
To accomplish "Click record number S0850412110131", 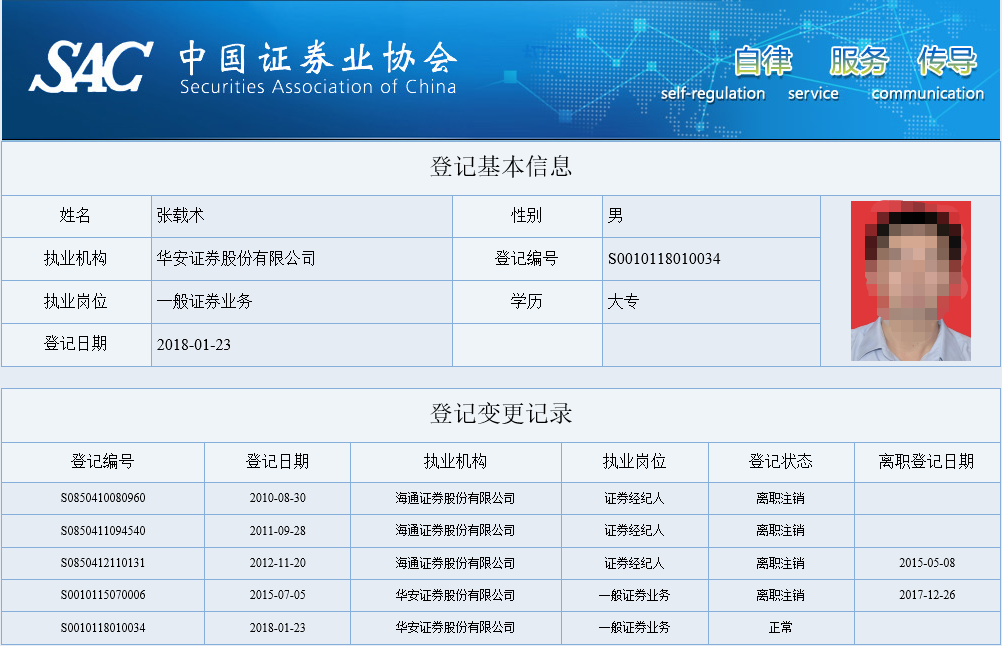I will click(103, 563).
